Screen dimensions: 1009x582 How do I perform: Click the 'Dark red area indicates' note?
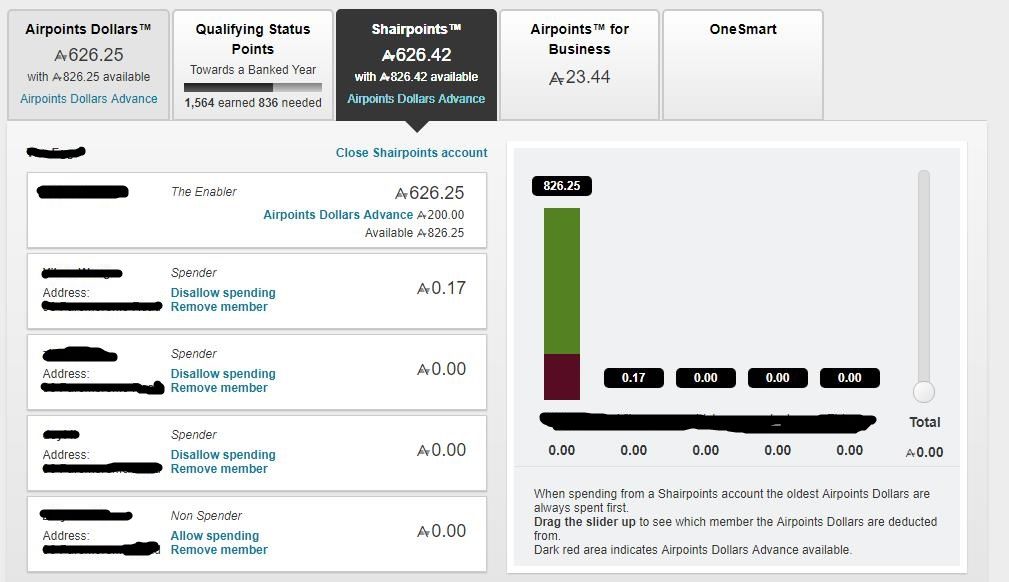692,550
